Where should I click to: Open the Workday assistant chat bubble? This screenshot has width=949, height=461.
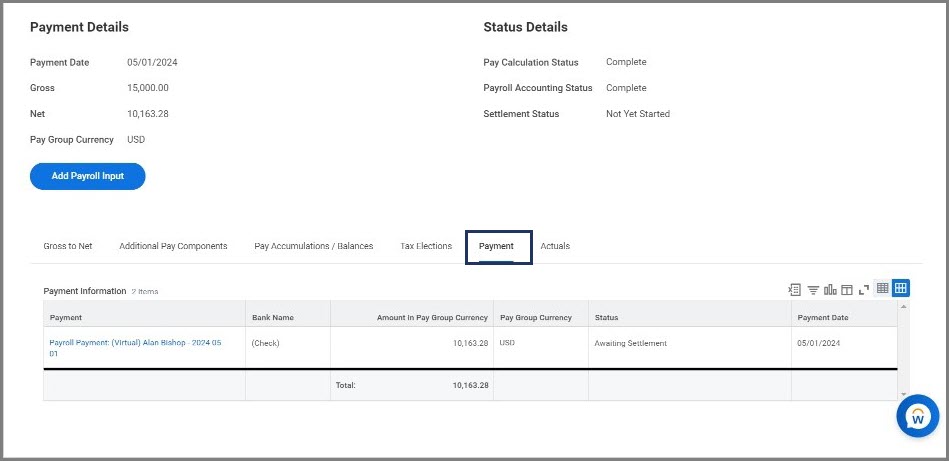[917, 417]
